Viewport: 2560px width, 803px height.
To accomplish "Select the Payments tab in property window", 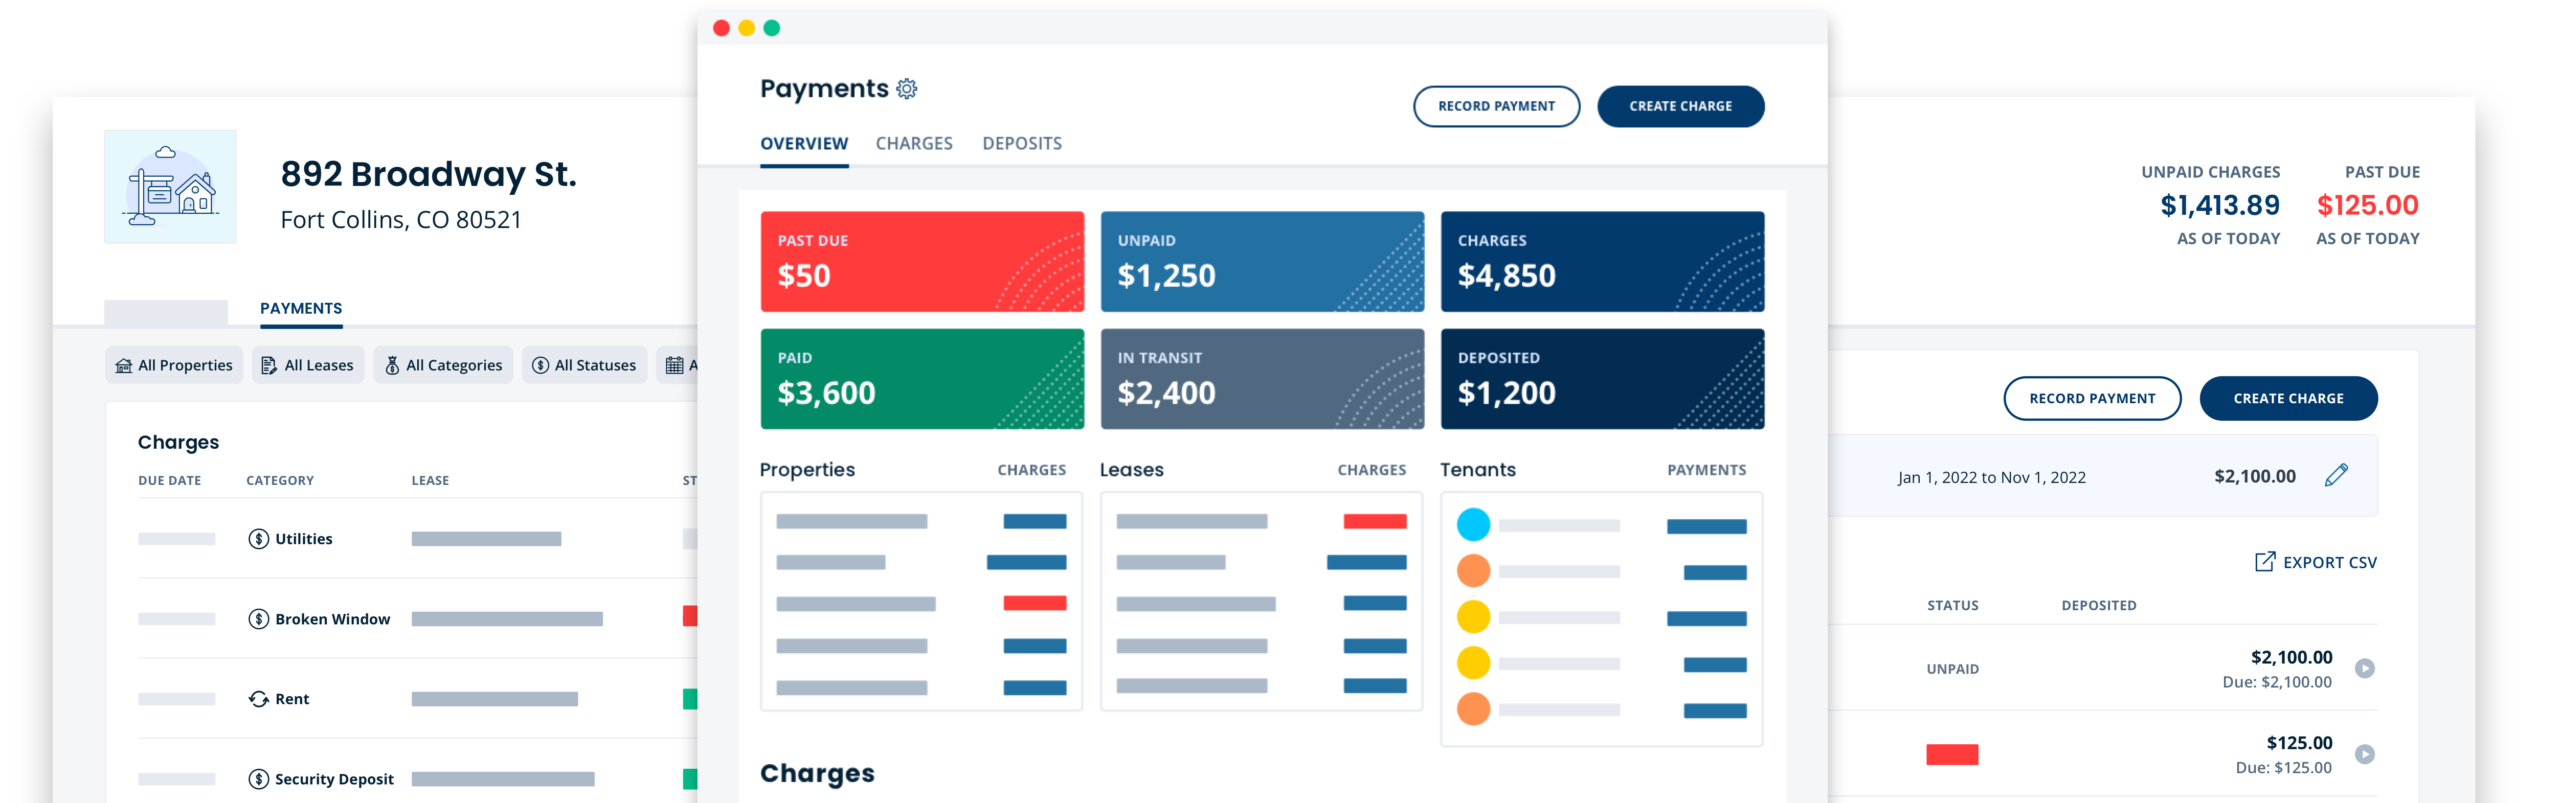I will click(301, 308).
